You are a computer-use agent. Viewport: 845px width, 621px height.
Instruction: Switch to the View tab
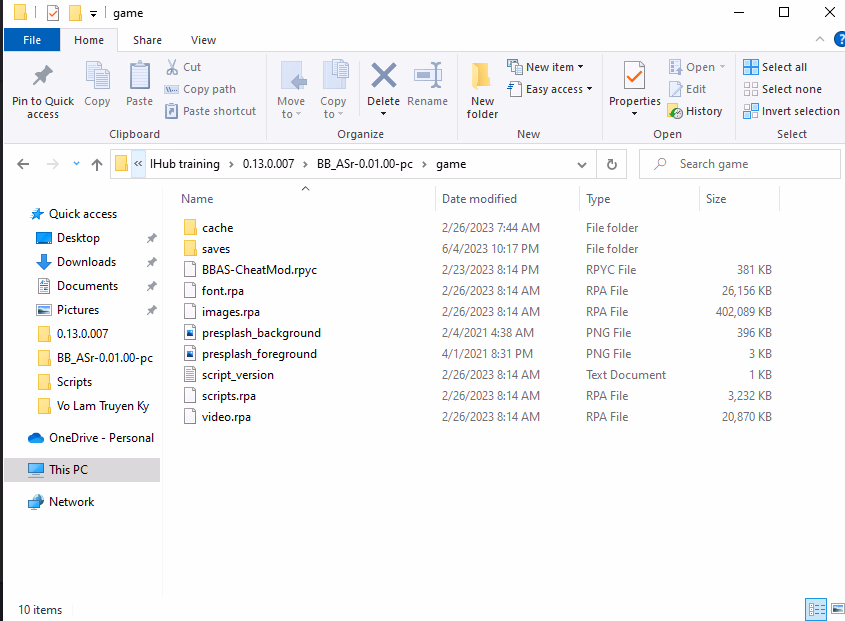point(203,40)
